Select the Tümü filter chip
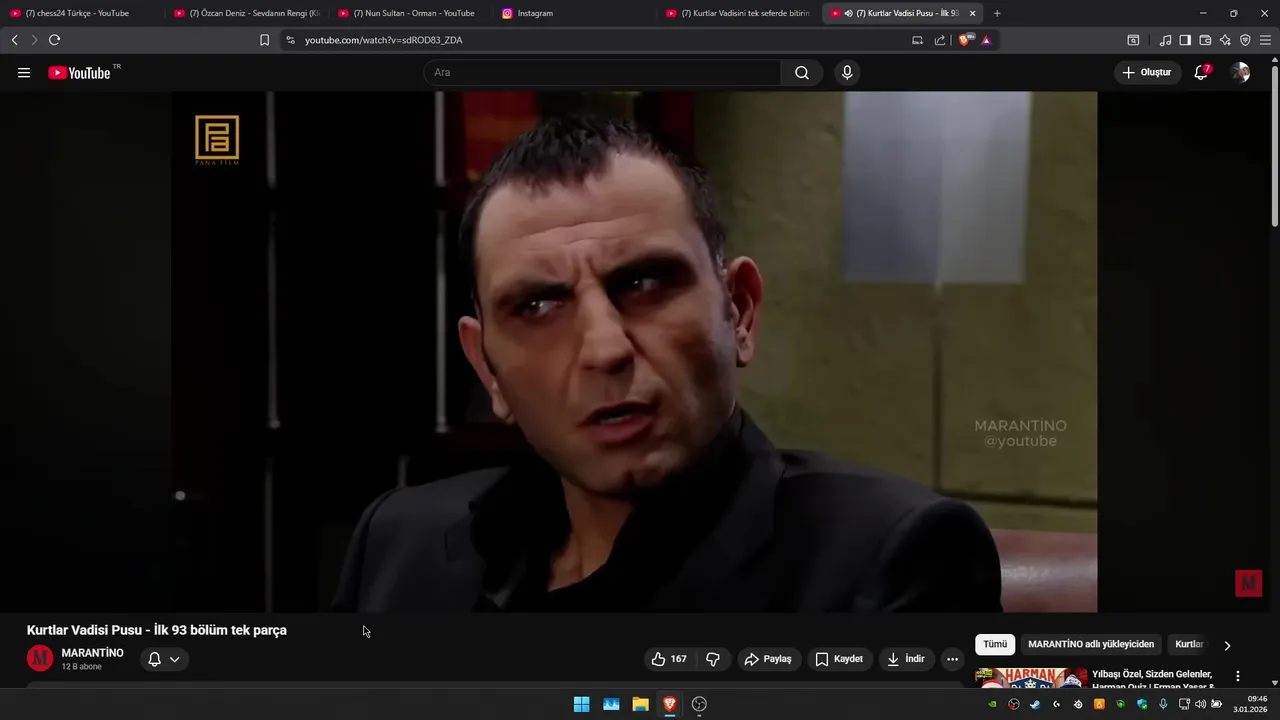This screenshot has width=1280, height=720. pos(995,645)
